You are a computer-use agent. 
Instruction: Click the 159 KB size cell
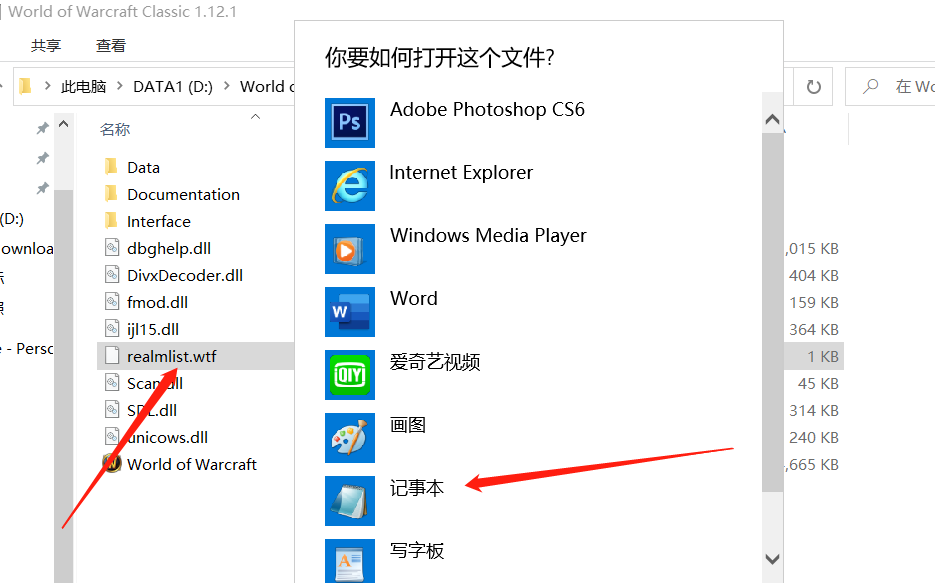(814, 302)
